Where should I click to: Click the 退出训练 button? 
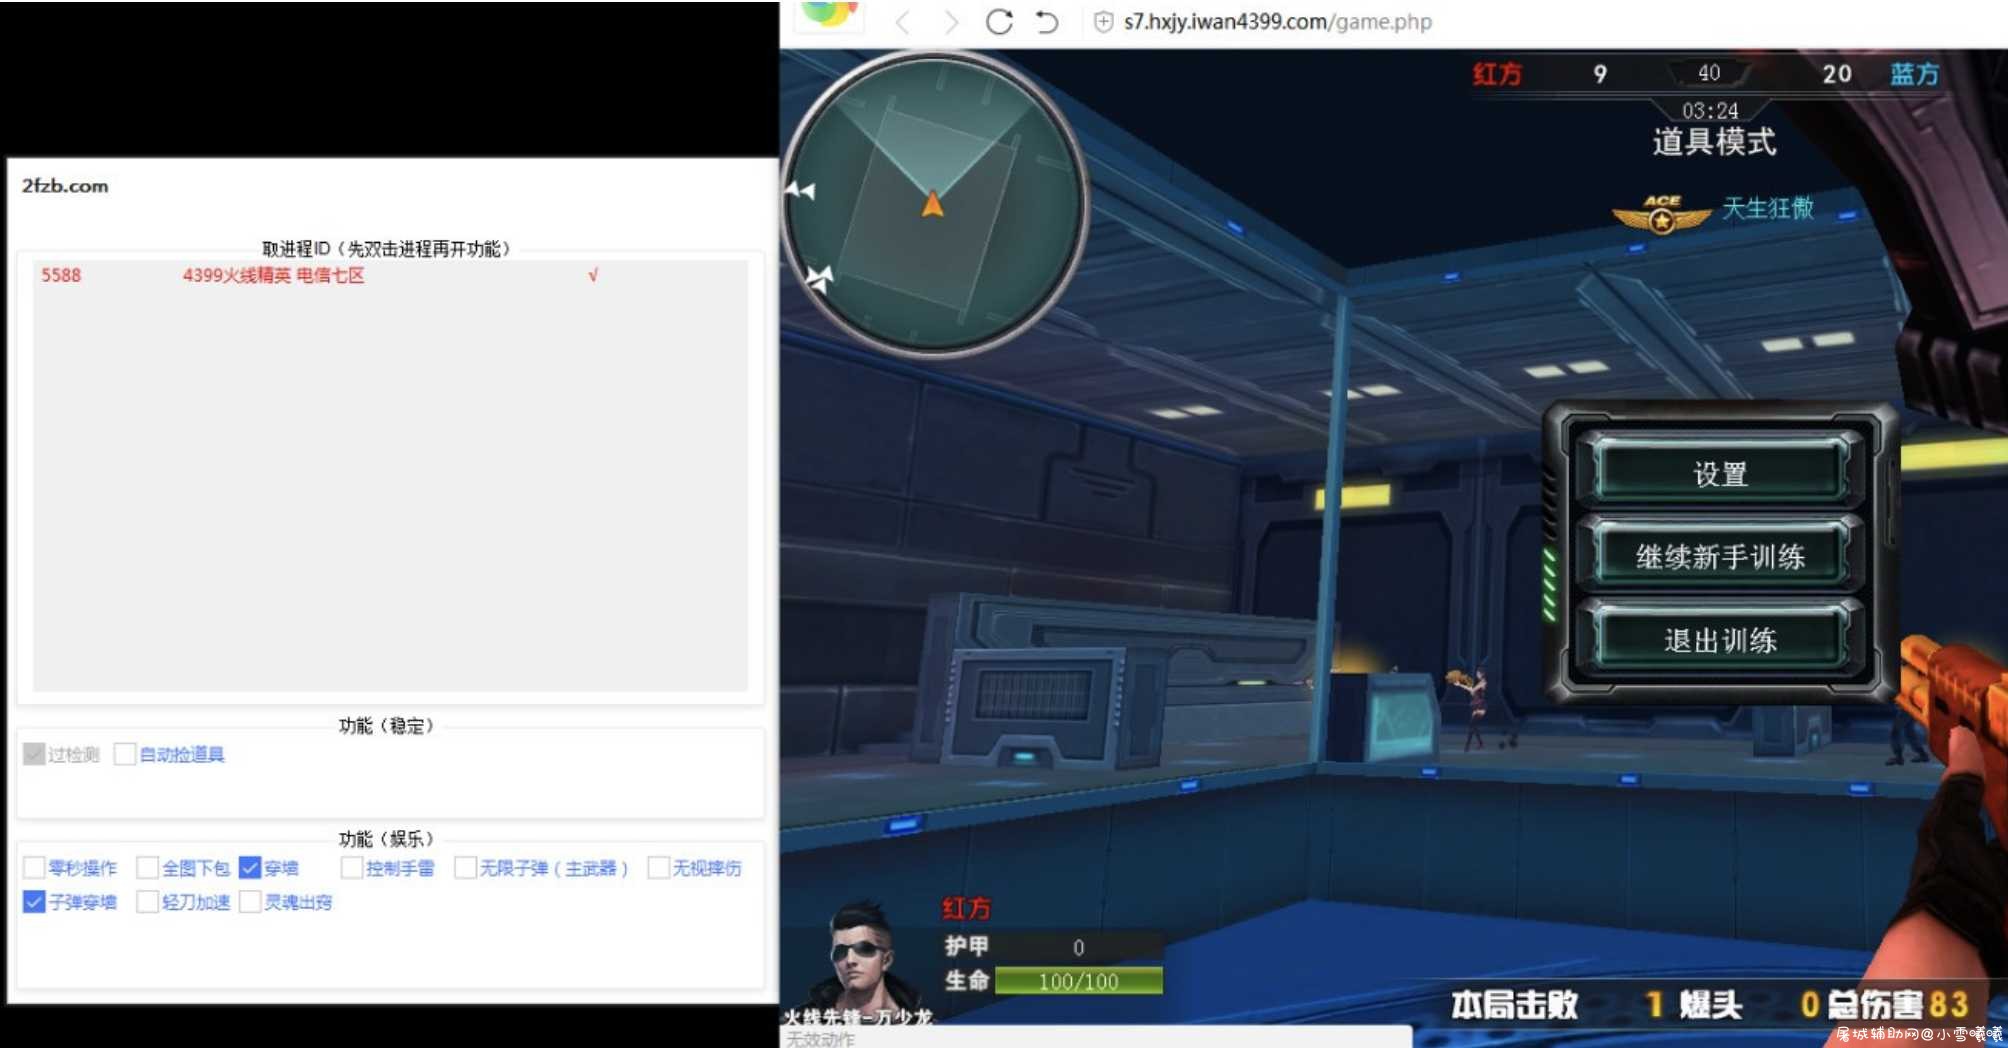[x=1720, y=639]
